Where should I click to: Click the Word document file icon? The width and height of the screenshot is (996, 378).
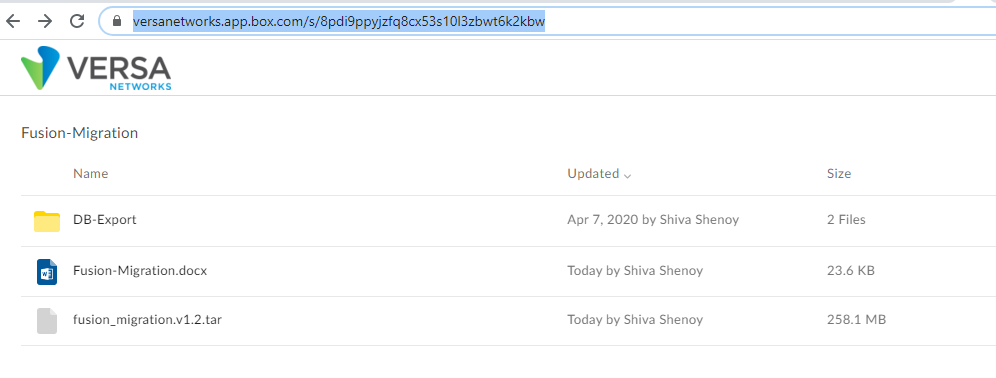tap(47, 271)
